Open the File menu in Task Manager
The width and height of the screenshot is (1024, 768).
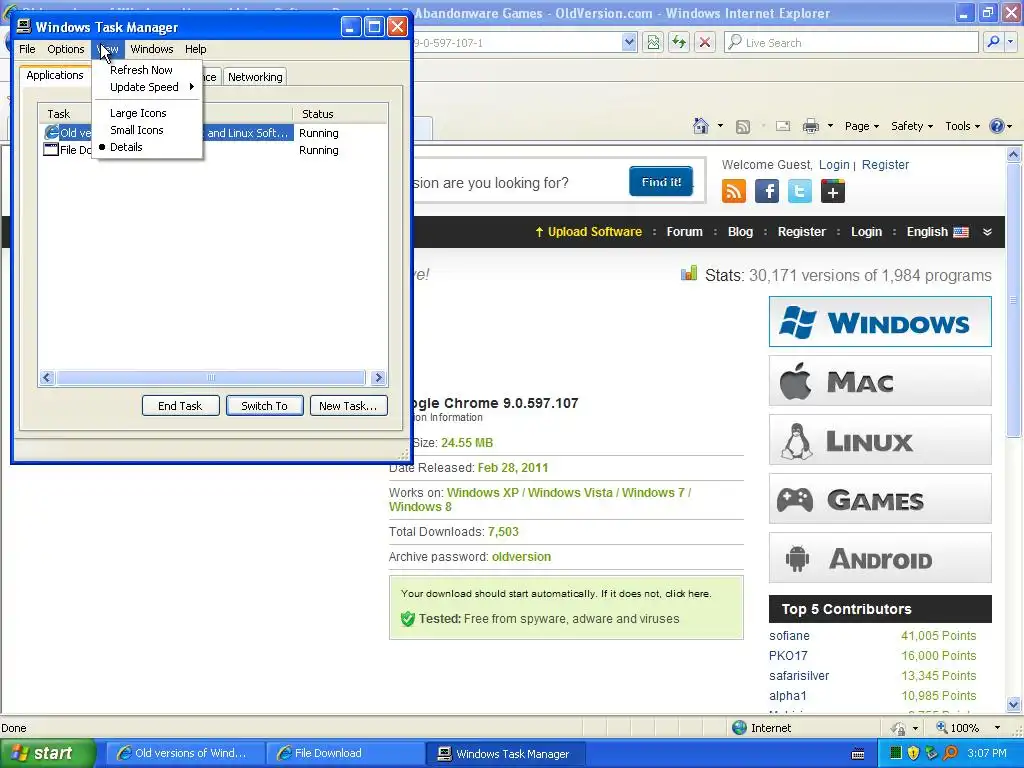pyautogui.click(x=27, y=49)
